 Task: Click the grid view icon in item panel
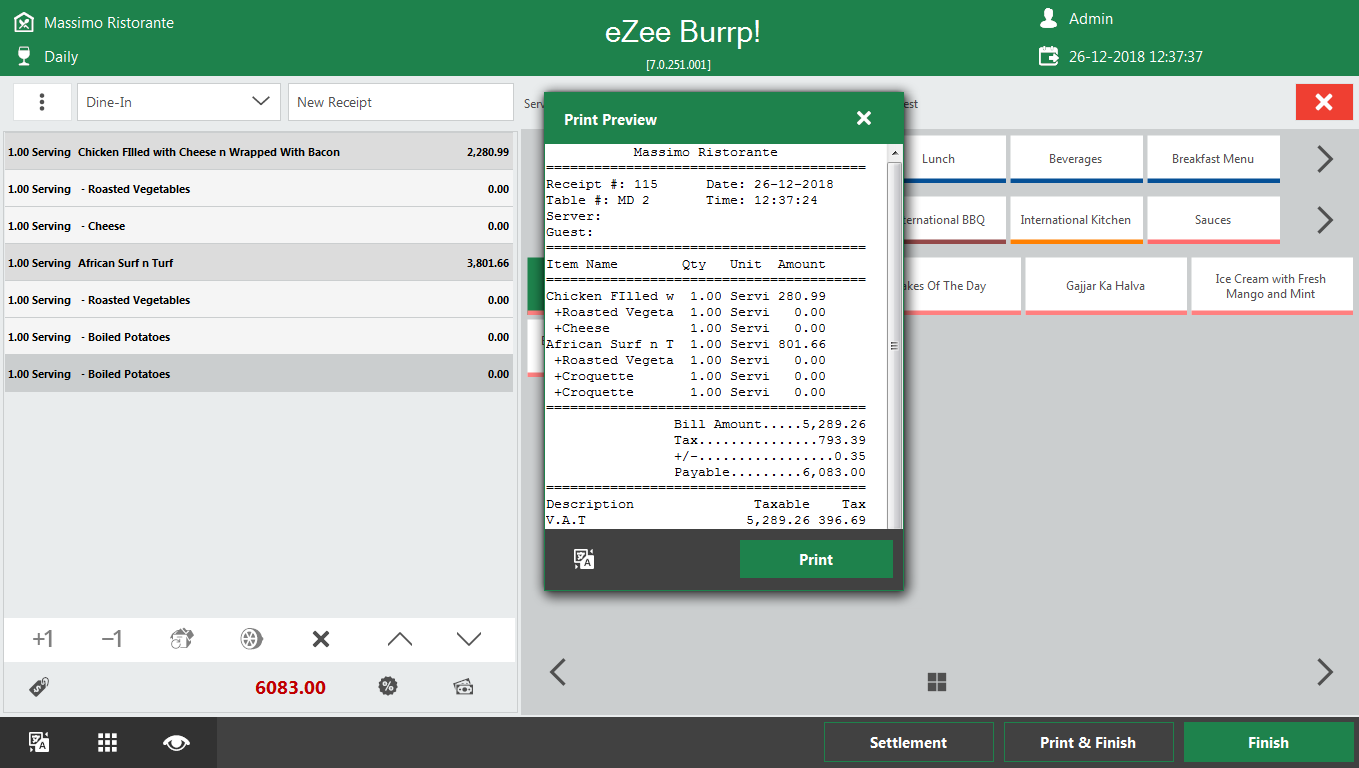(x=937, y=683)
